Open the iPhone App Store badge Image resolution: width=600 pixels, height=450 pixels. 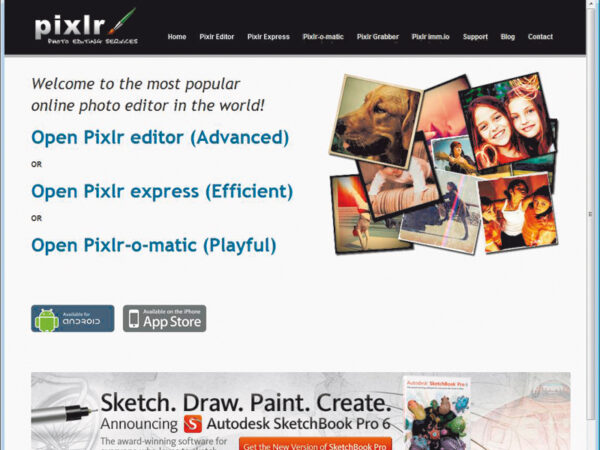pos(165,318)
